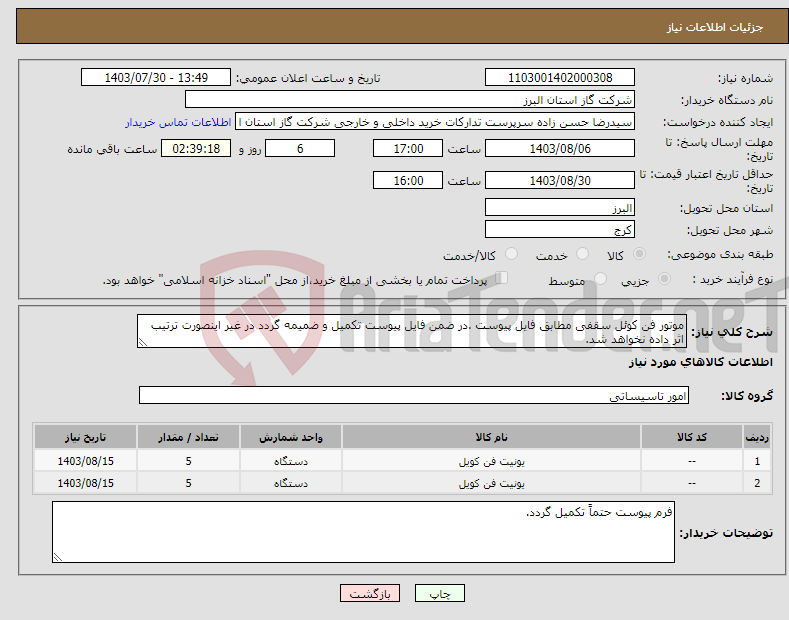Click the date 1403/08/15 in row 2
Screen dimensions: 789x620
coord(86,483)
